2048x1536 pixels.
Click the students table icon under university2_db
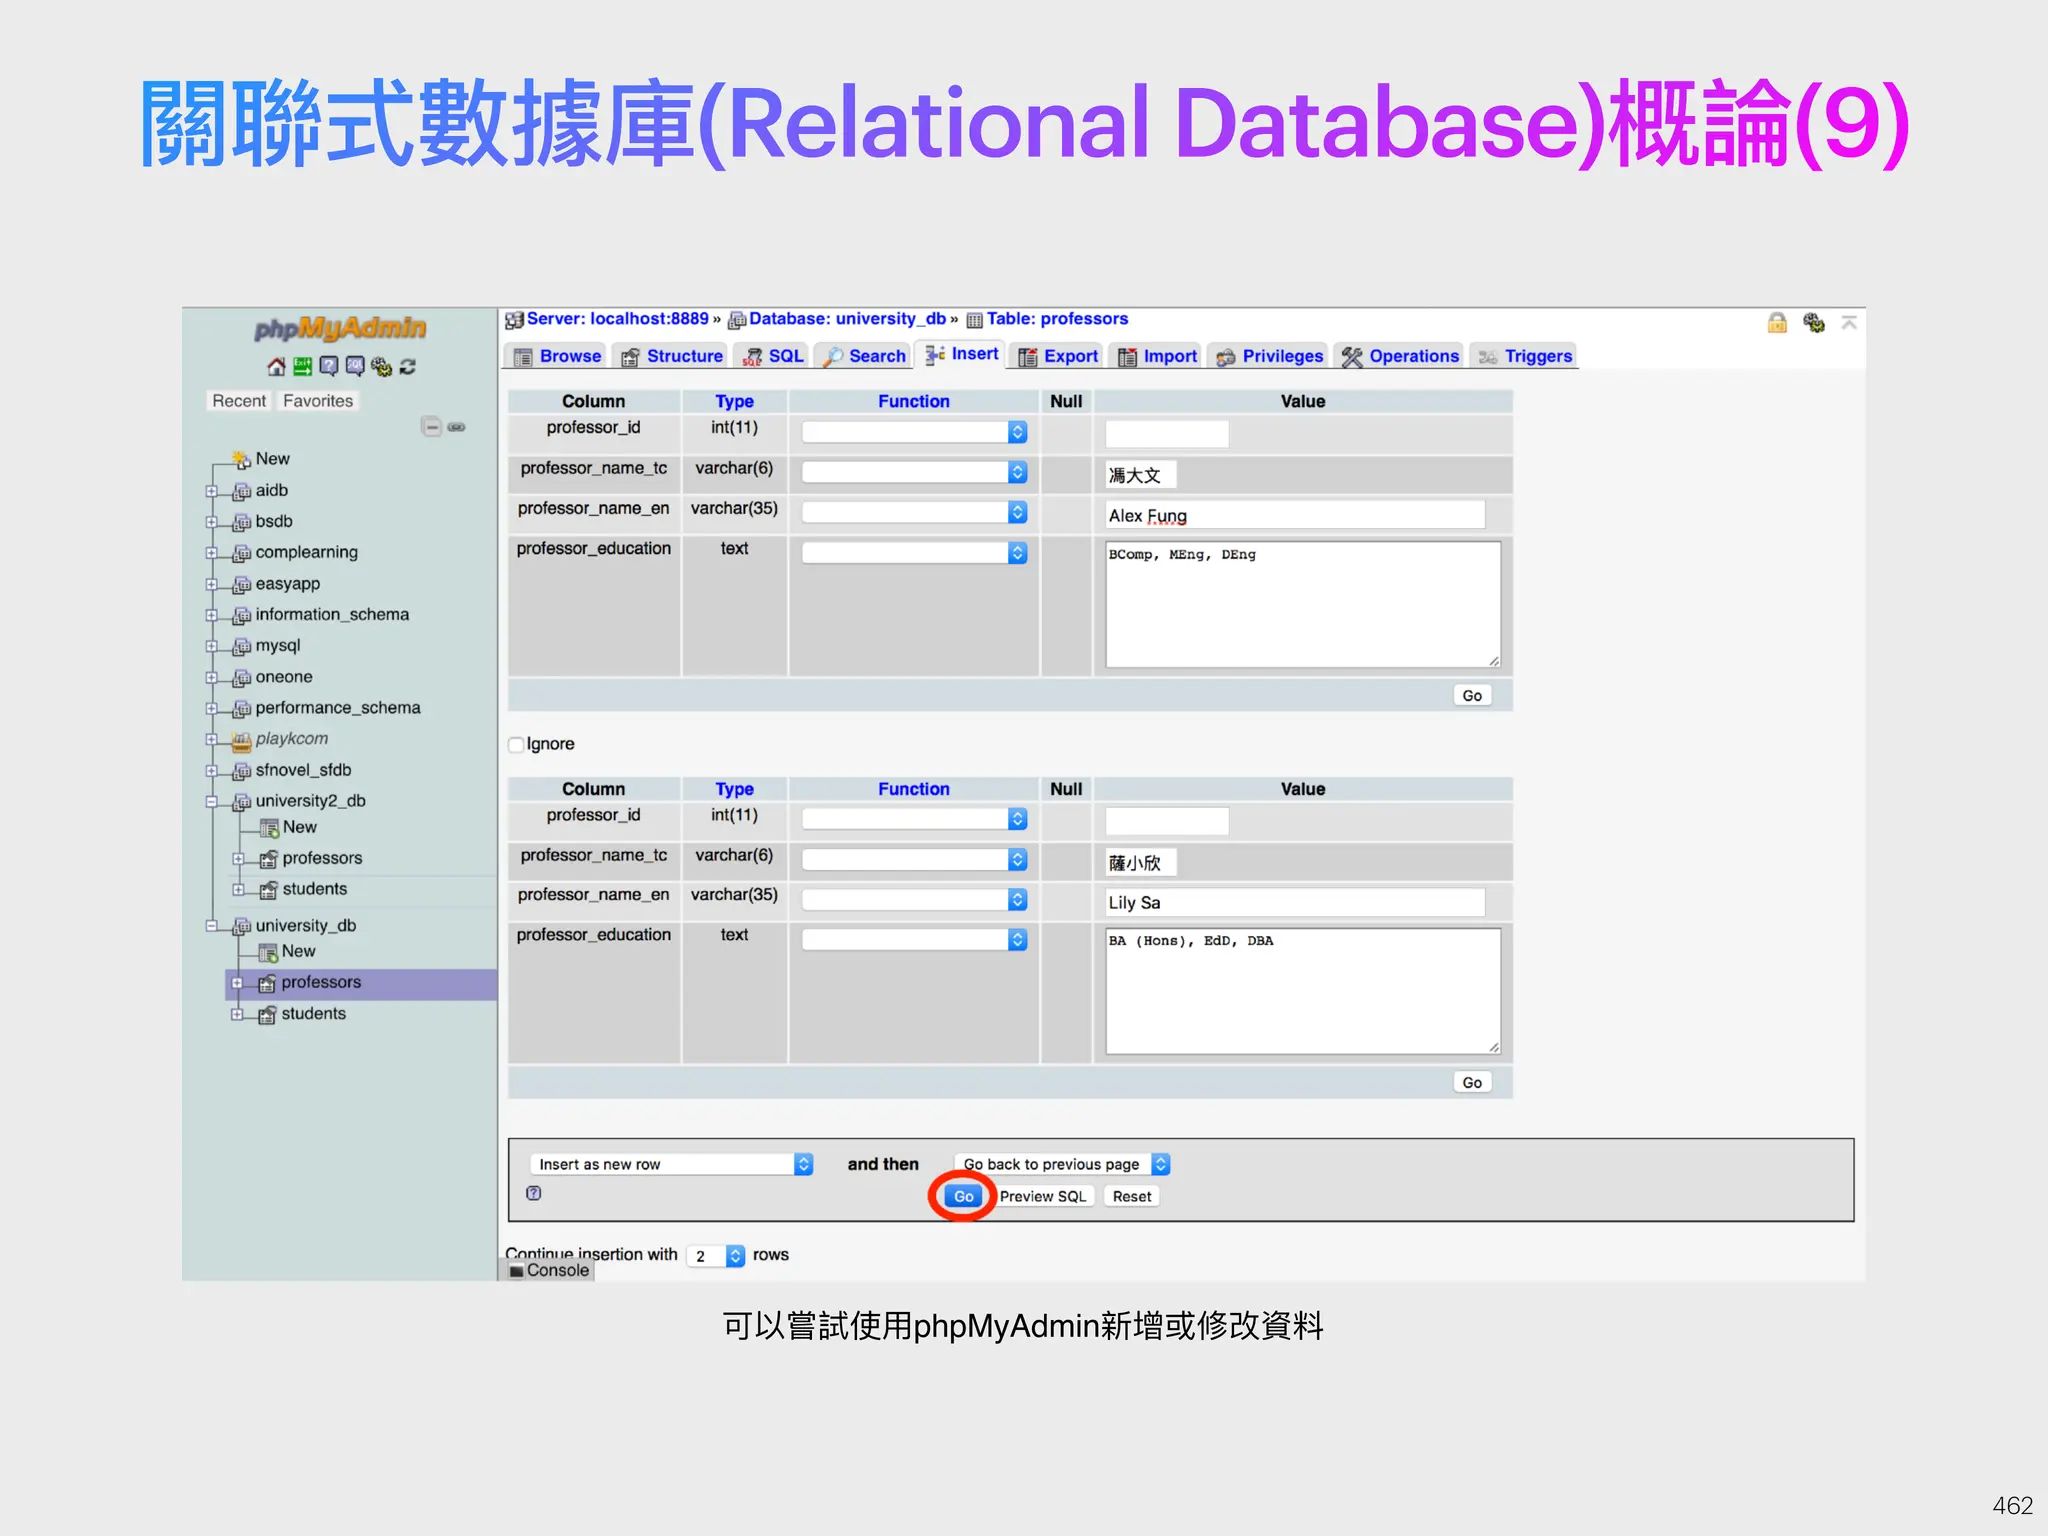(x=268, y=890)
